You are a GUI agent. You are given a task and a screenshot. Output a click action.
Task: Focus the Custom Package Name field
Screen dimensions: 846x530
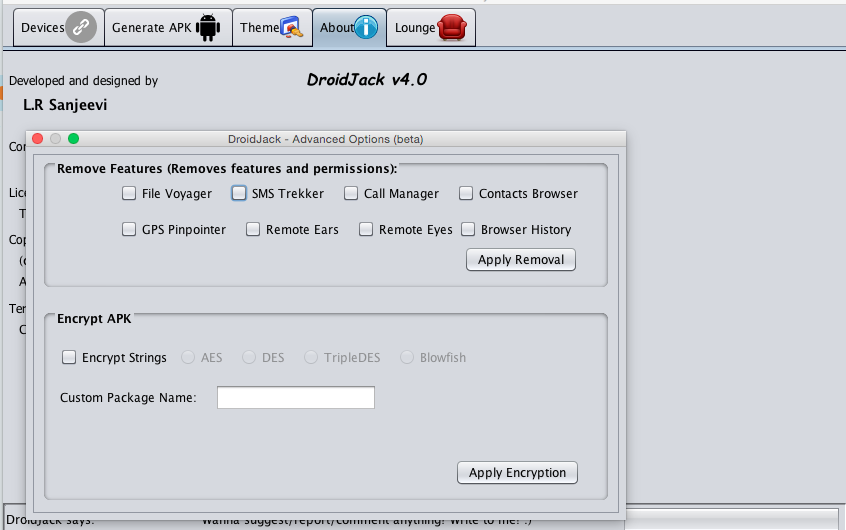296,397
